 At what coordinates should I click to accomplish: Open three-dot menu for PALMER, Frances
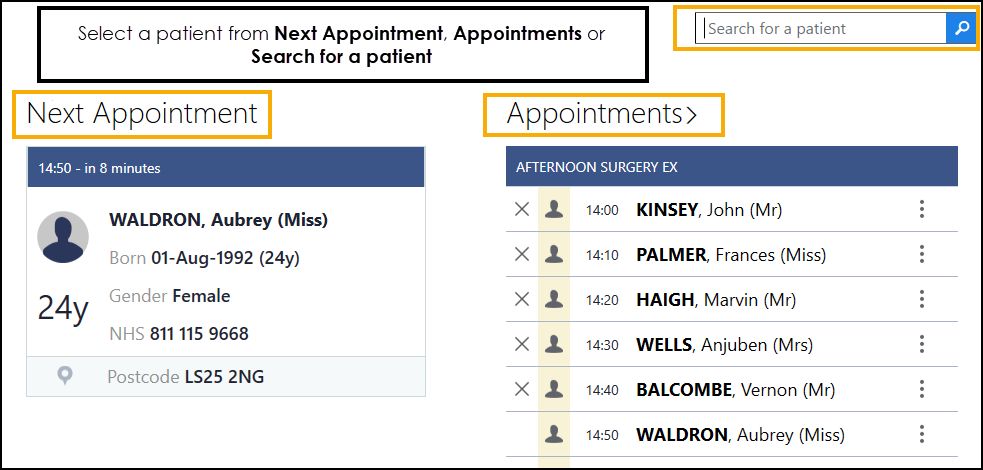[x=922, y=255]
